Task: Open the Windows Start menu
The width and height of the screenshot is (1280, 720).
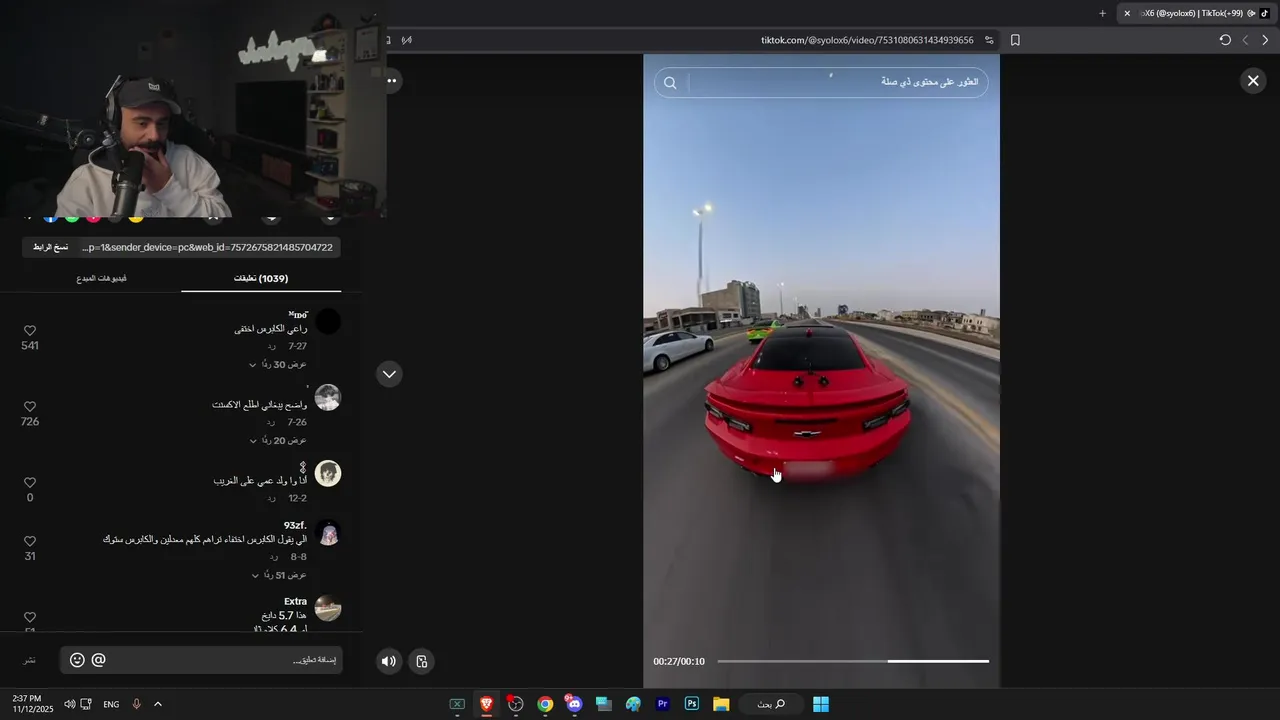Action: pyautogui.click(x=821, y=704)
